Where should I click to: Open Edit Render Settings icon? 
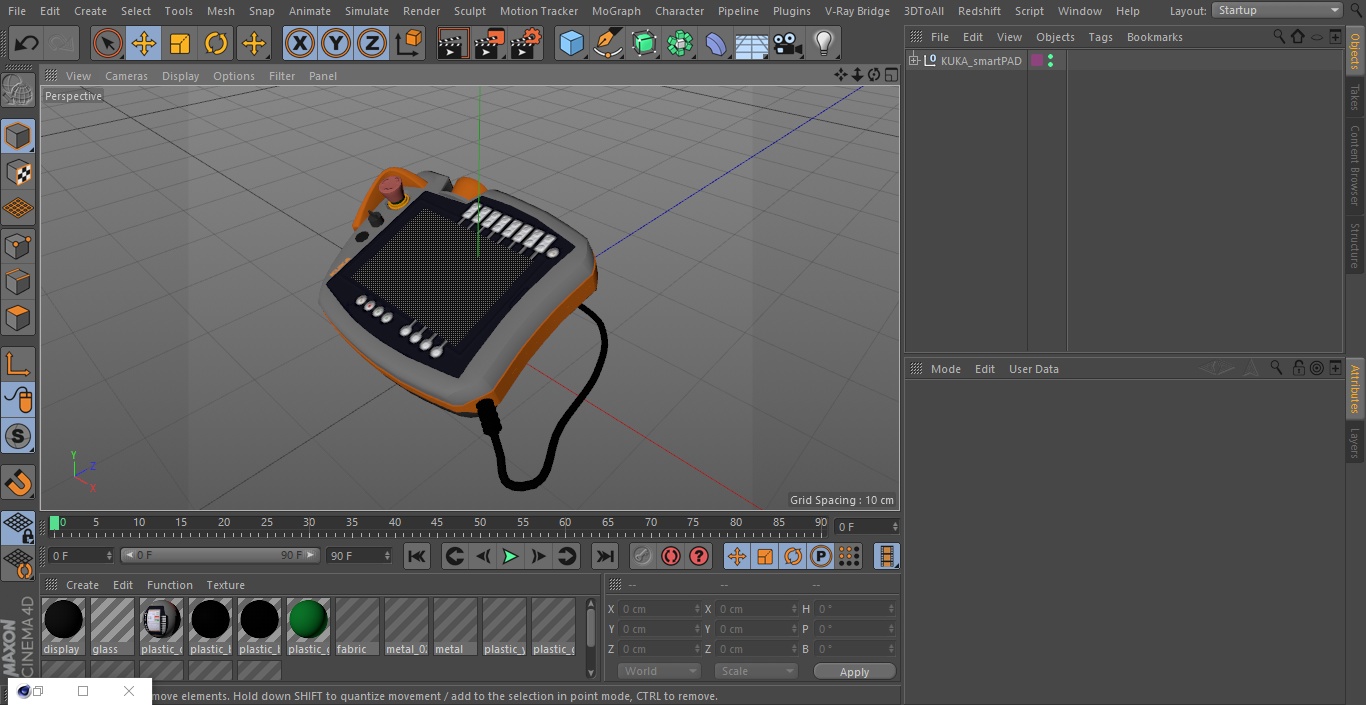click(526, 43)
